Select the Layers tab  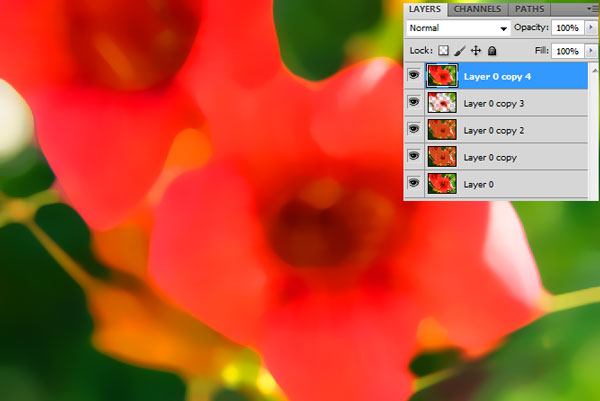pos(425,9)
